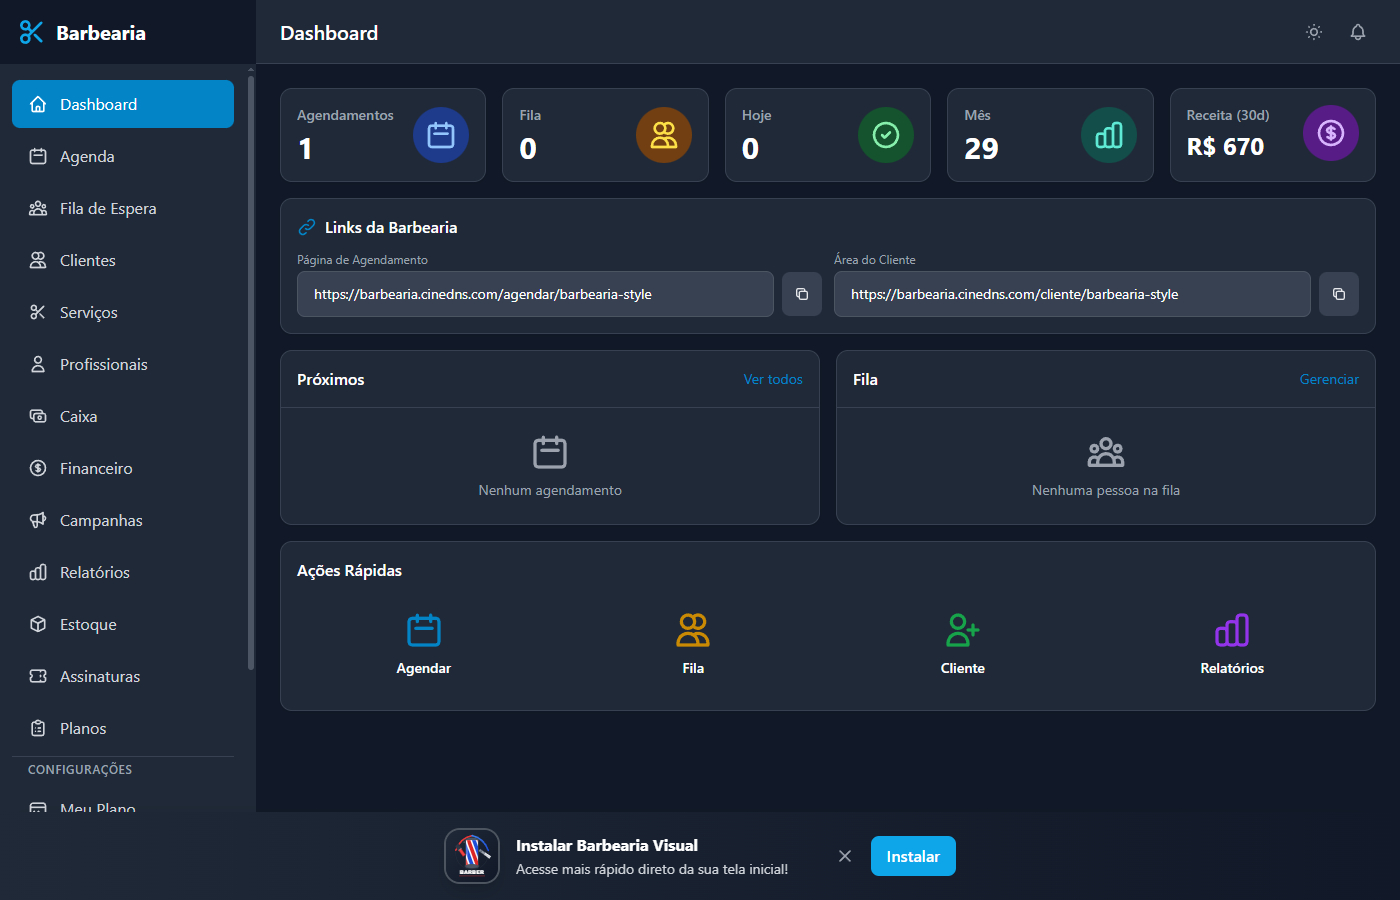Click the Página de Agendamento URL field
Image resolution: width=1400 pixels, height=900 pixels.
click(x=535, y=294)
